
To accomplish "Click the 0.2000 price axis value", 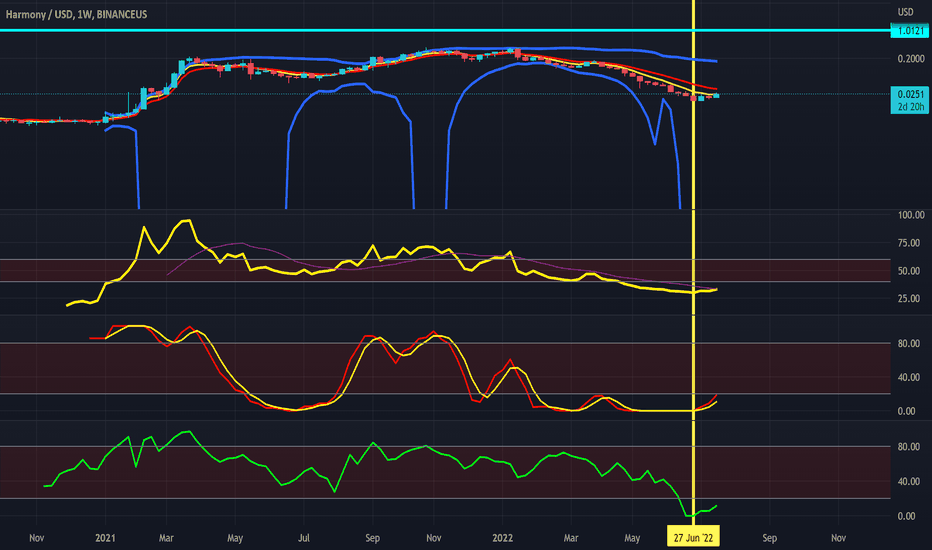I will tap(911, 58).
